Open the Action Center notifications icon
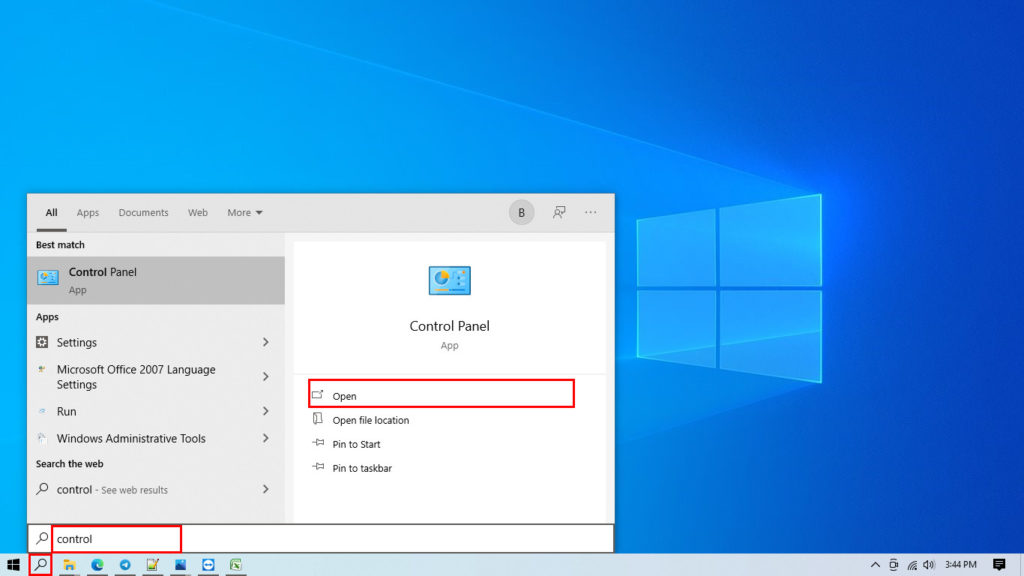 (x=999, y=565)
